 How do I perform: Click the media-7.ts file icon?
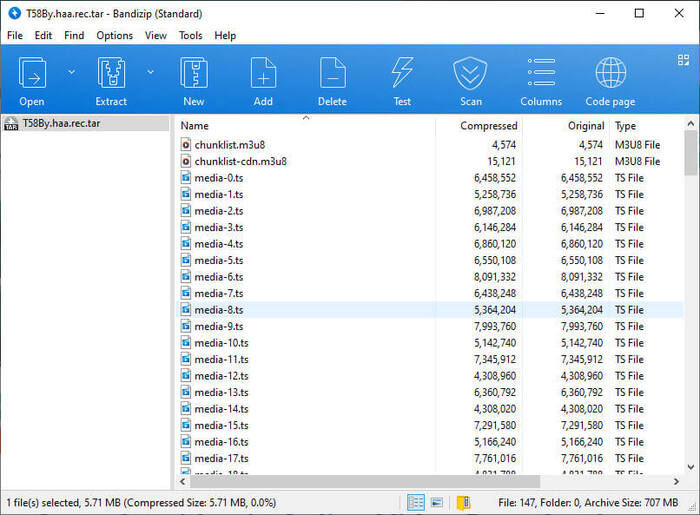[x=186, y=293]
